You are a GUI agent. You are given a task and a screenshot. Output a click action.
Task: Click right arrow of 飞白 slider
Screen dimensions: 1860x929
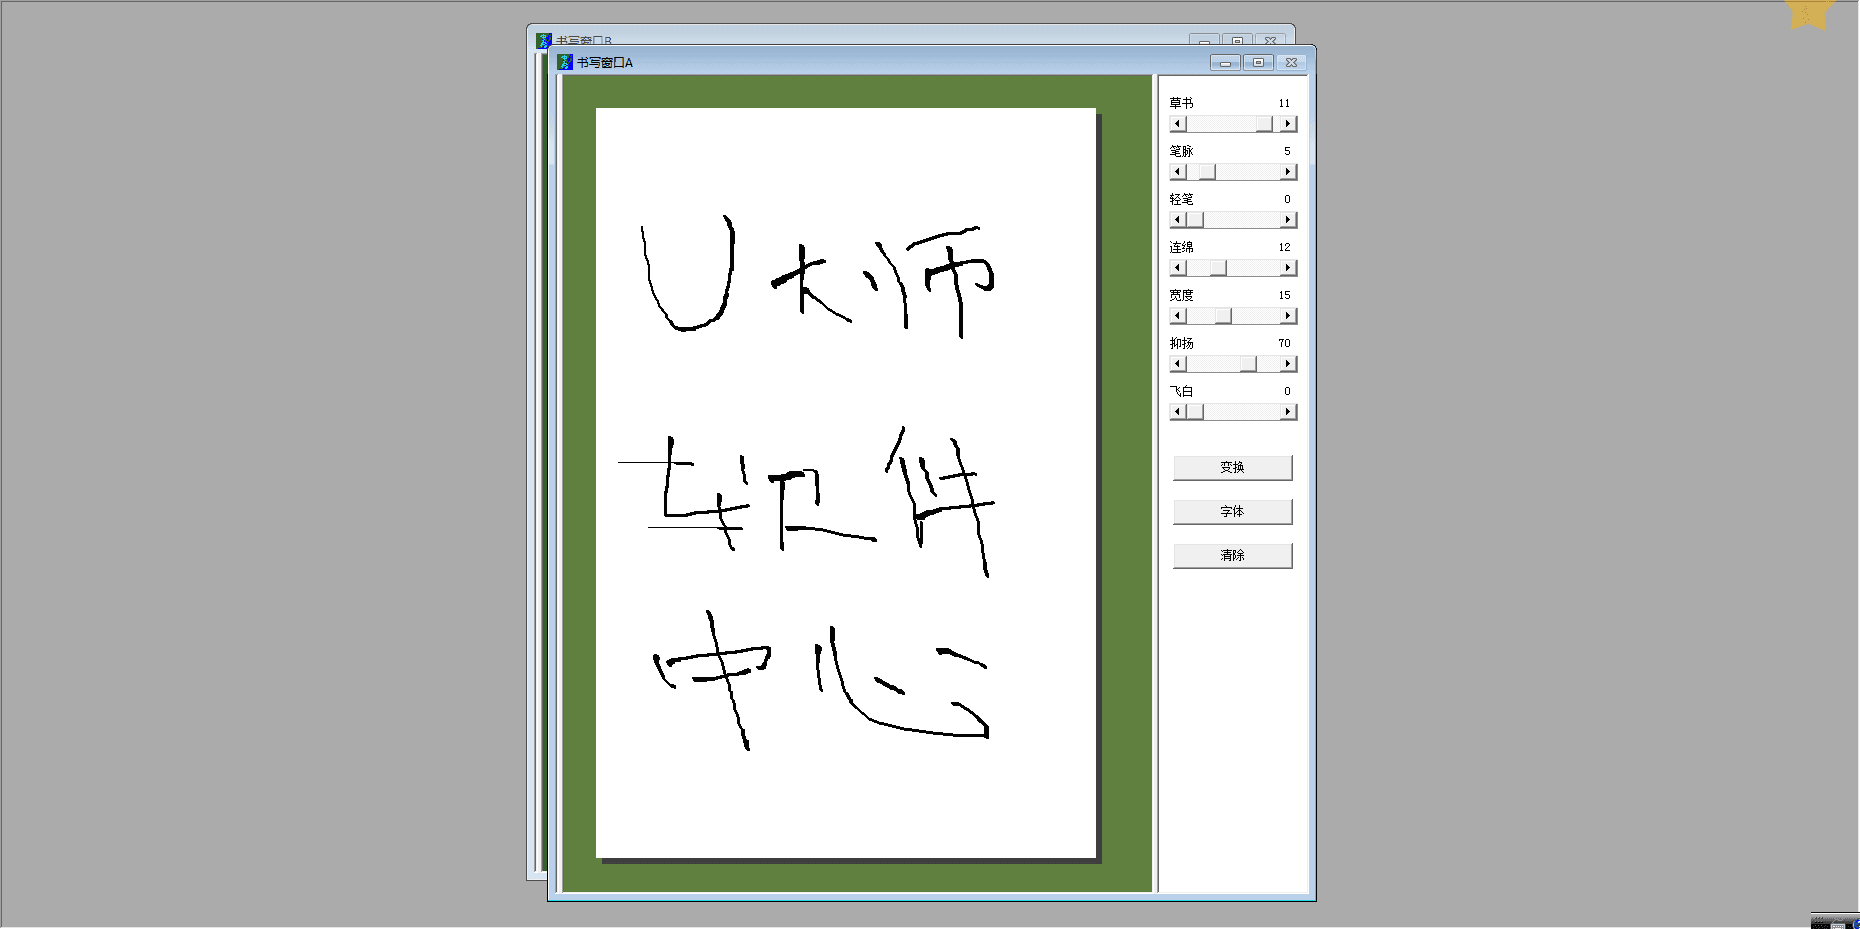click(x=1288, y=412)
